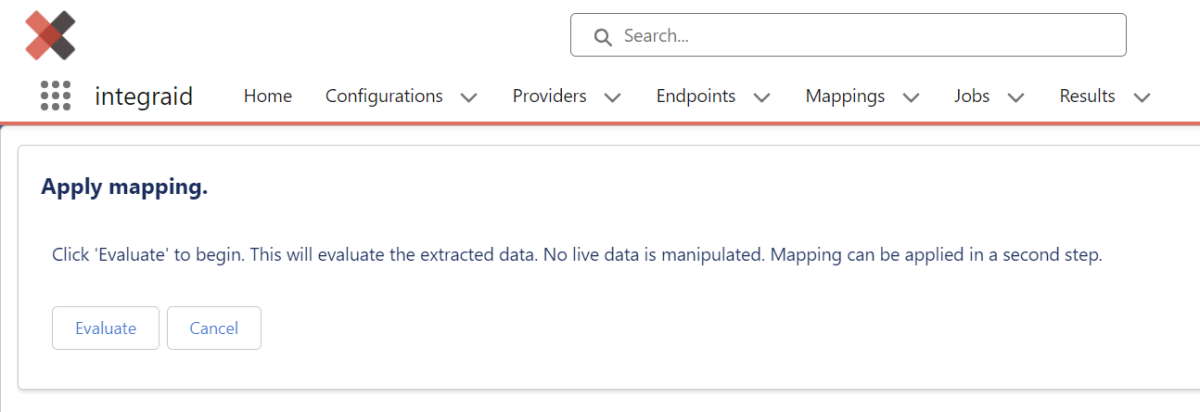The width and height of the screenshot is (1200, 412).
Task: Cancel the apply mapping dialog
Action: (214, 328)
